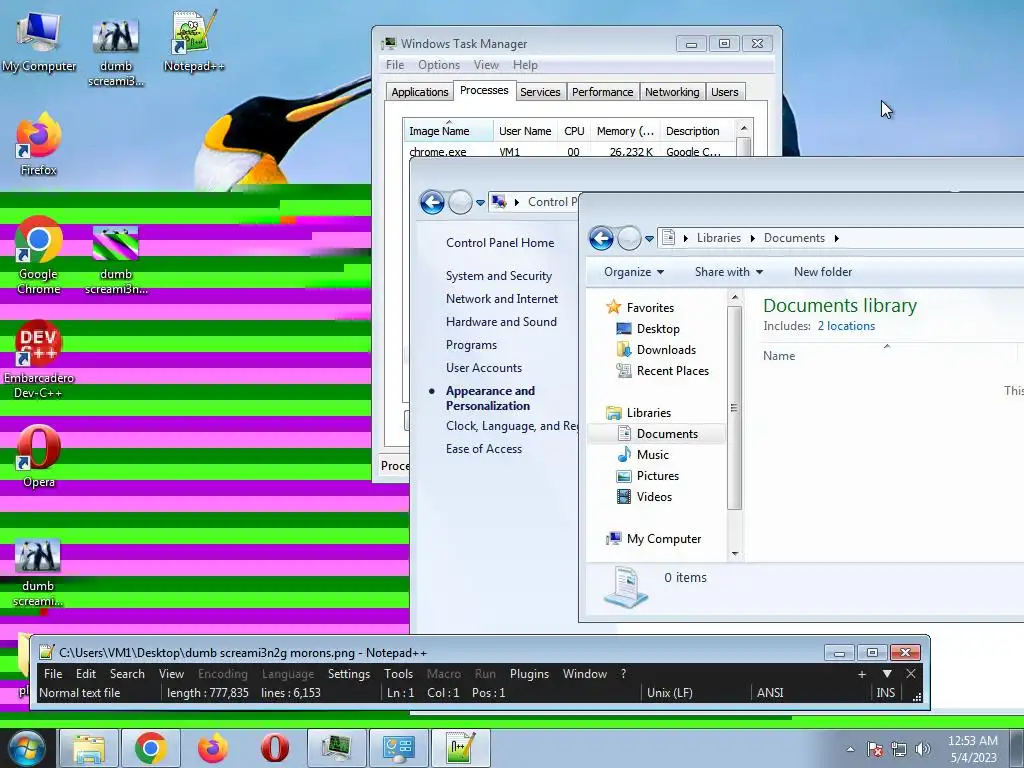Switch to Notepad++ taskbar button

coord(460,748)
